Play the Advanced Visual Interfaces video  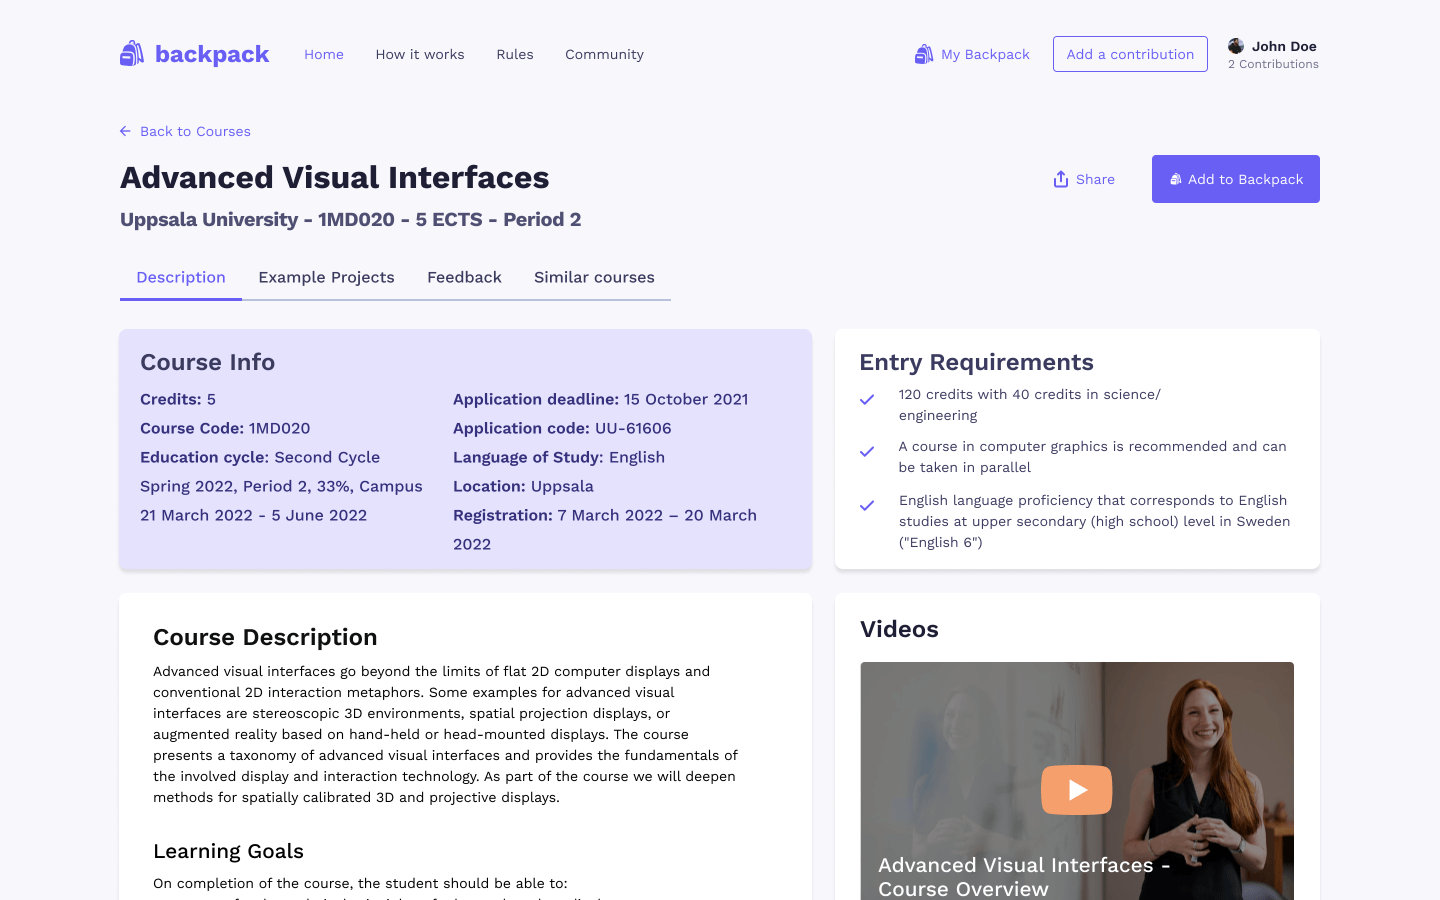coord(1076,790)
